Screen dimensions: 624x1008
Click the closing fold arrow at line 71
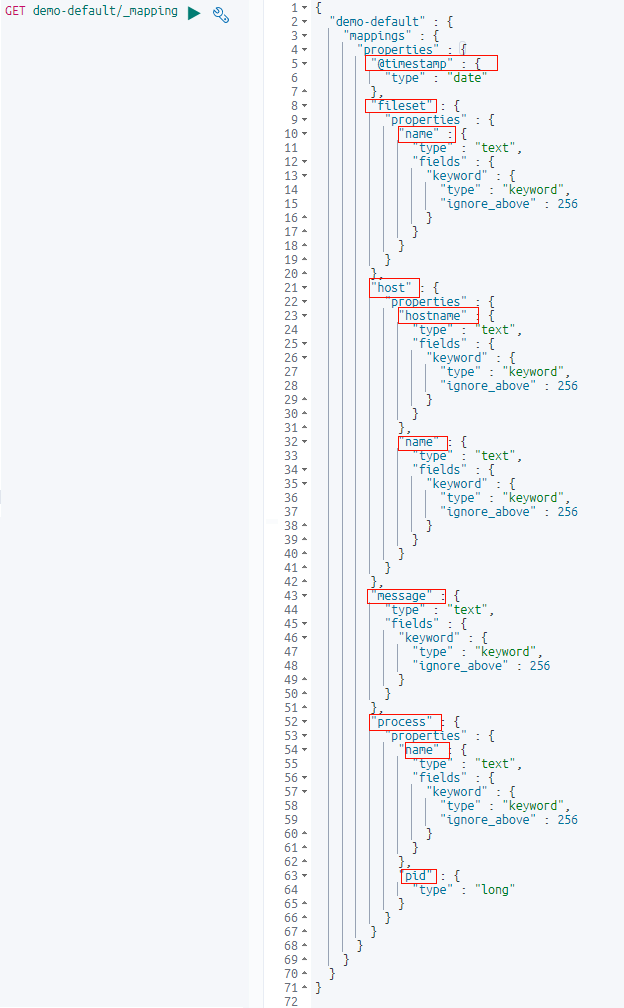[x=305, y=987]
